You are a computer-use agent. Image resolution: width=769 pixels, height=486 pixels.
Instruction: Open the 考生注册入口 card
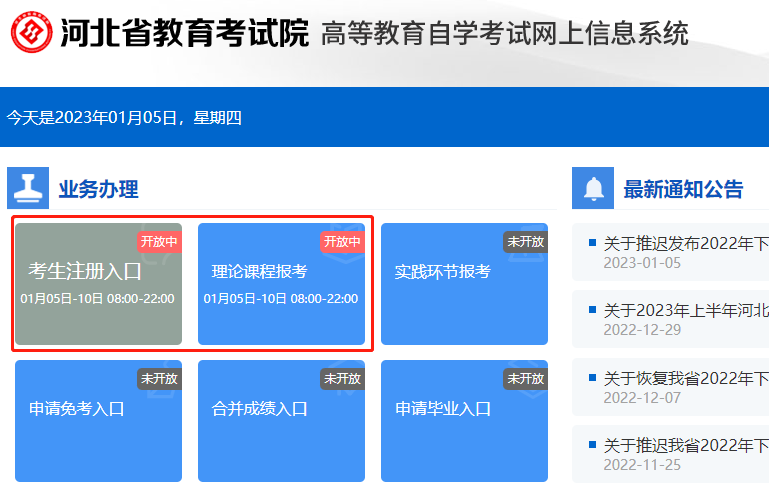point(99,284)
